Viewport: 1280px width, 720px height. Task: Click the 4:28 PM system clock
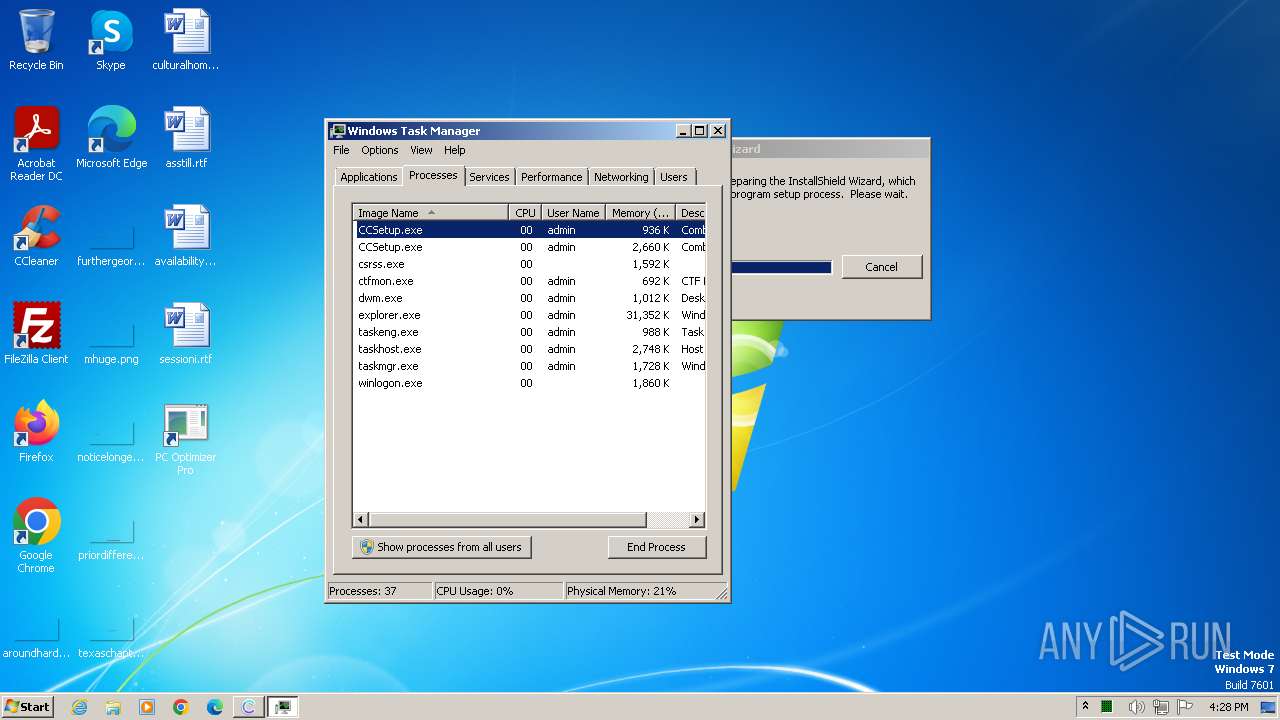[x=1228, y=707]
